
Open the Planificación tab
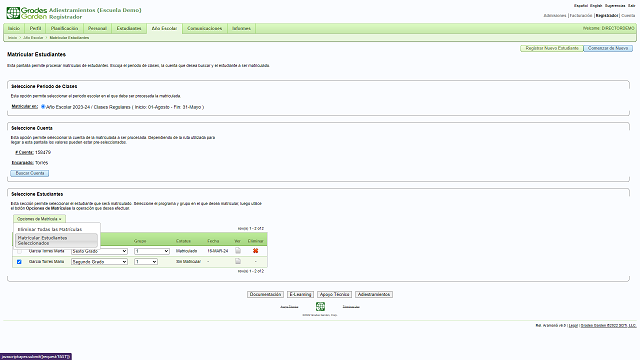pyautogui.click(x=64, y=28)
